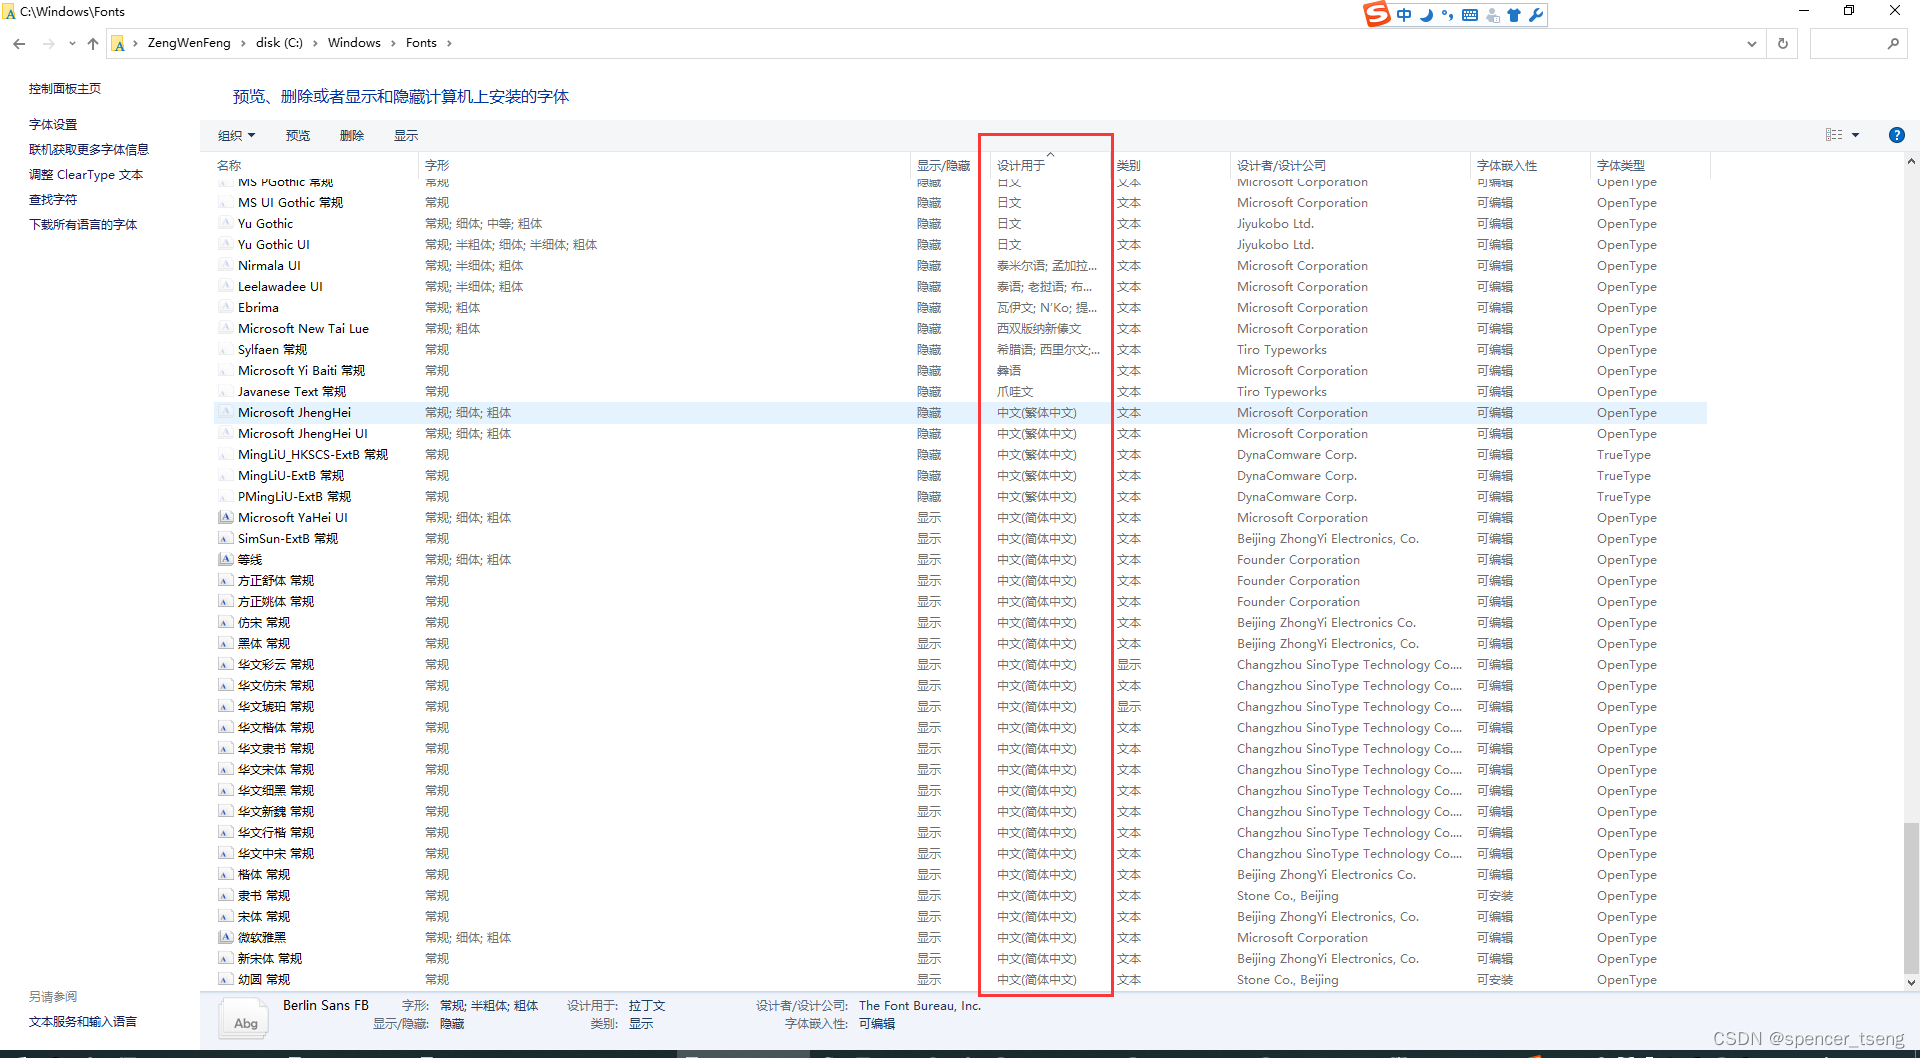
Task: Select the 方正舒体 常规 font row
Action: tap(960, 580)
